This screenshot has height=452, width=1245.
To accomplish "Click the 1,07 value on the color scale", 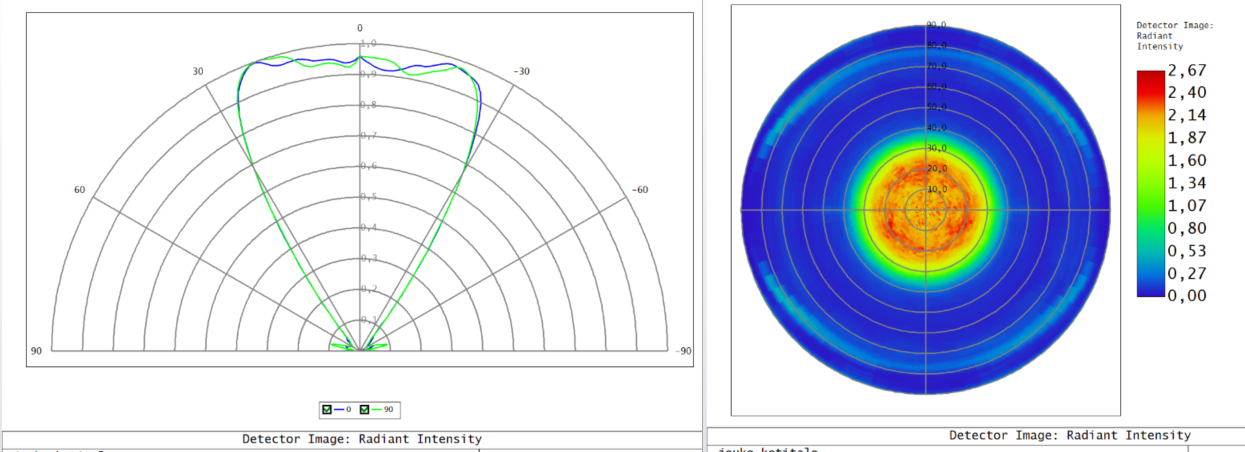I will [x=1185, y=205].
